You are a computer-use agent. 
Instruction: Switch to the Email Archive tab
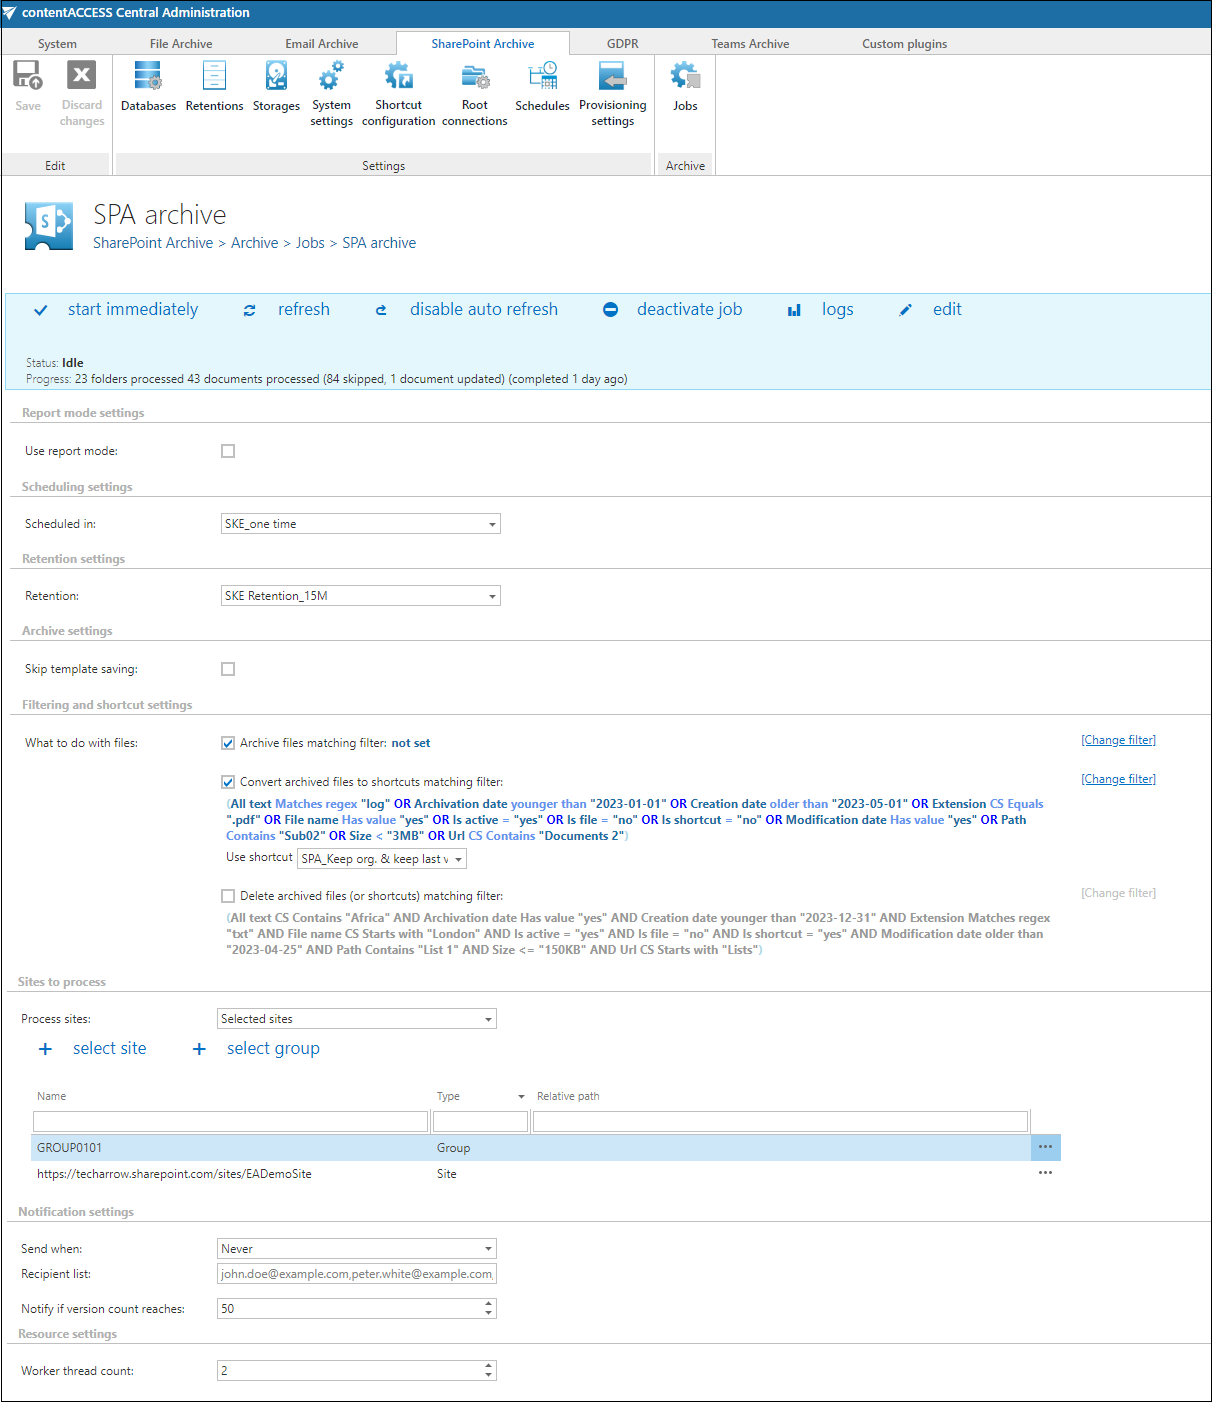321,44
